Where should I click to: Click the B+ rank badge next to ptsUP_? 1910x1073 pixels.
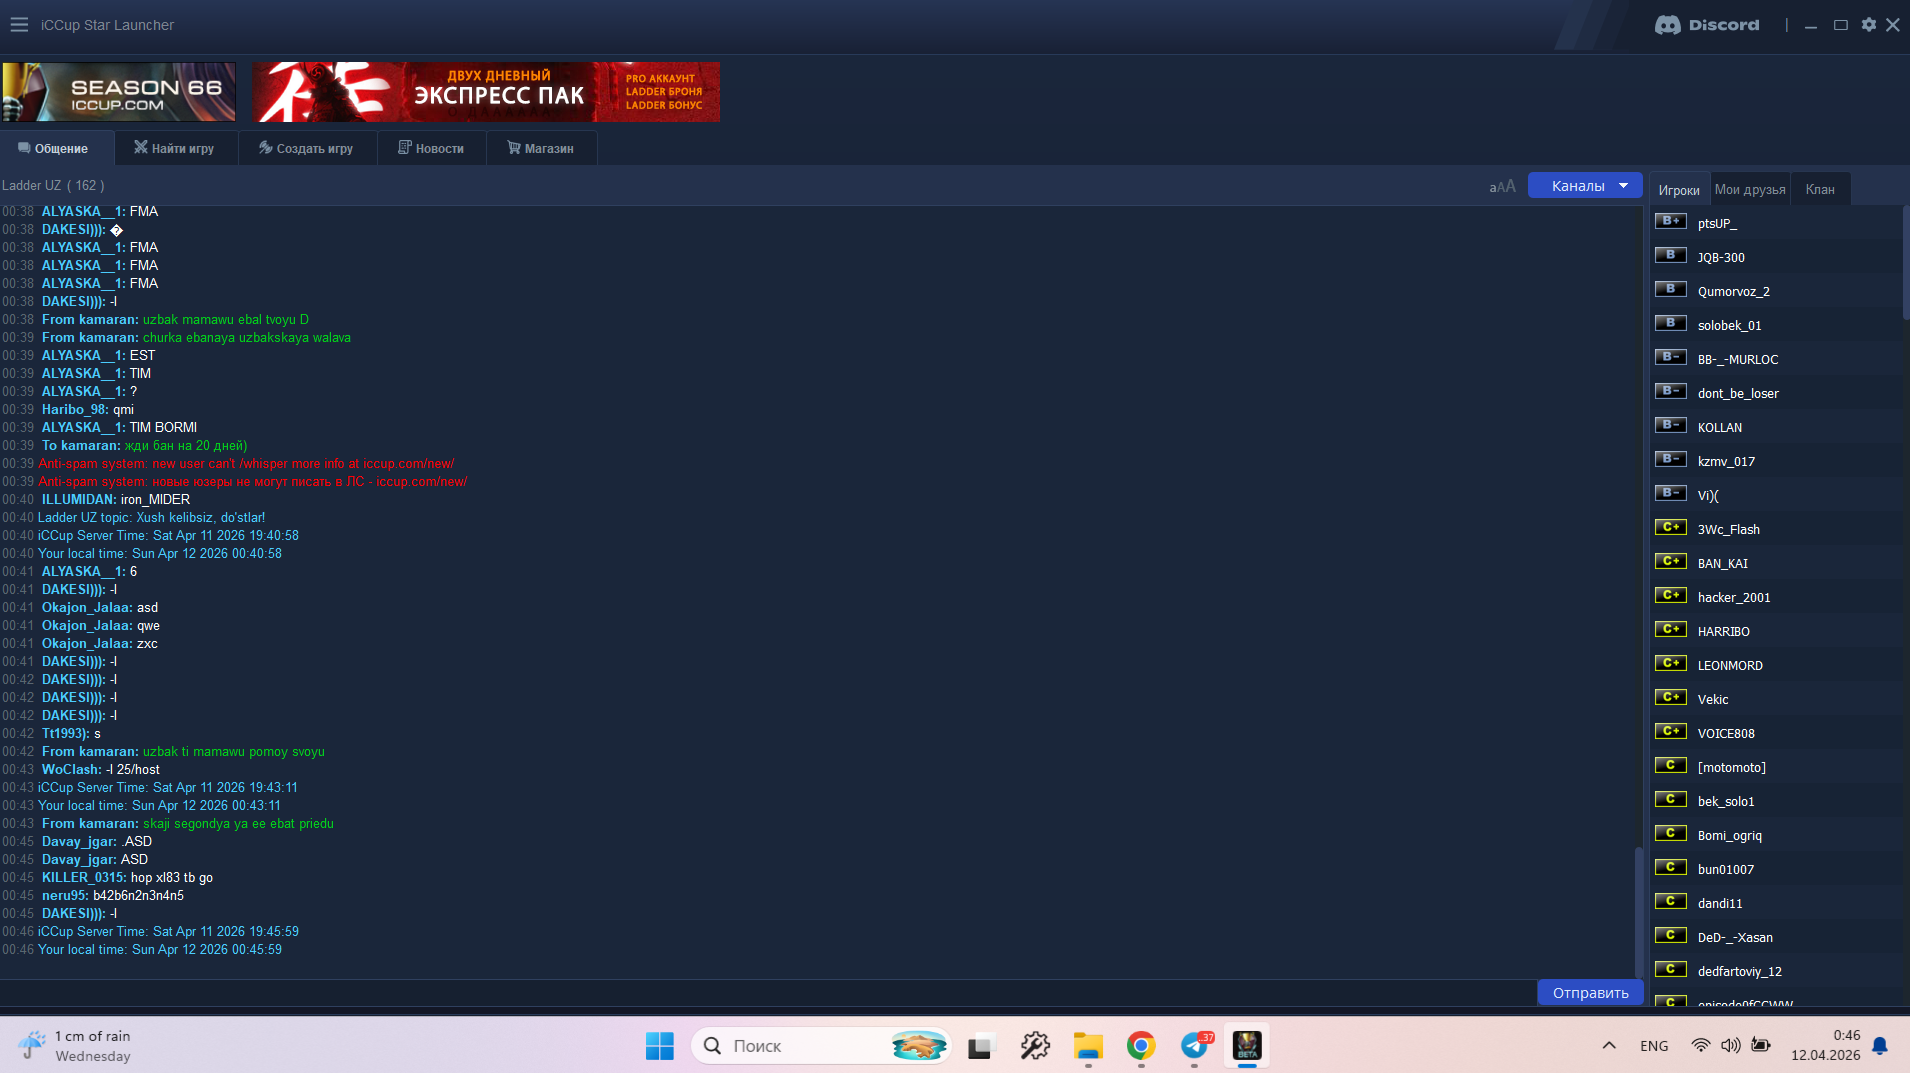[1671, 221]
